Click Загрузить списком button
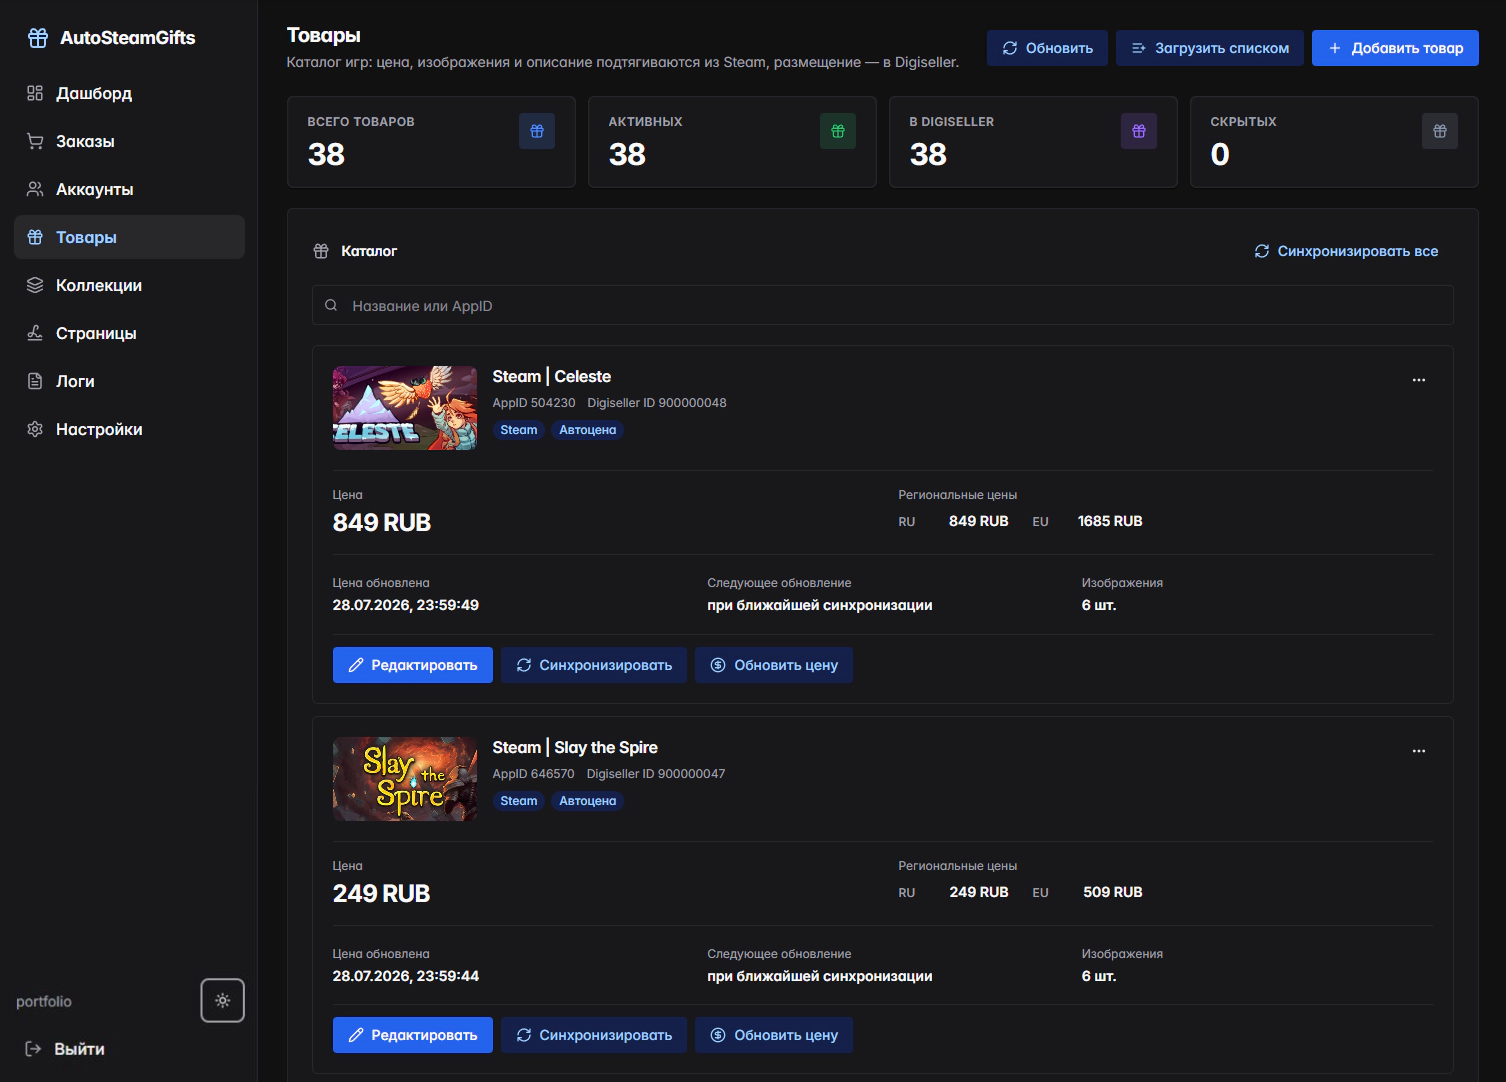The width and height of the screenshot is (1506, 1082). coord(1210,48)
